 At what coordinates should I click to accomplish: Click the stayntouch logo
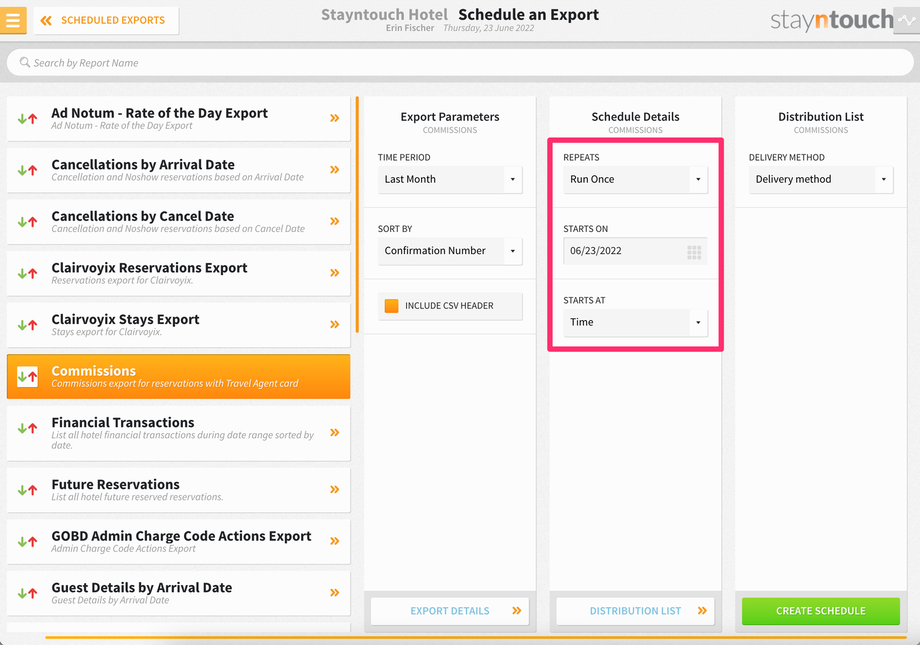pyautogui.click(x=831, y=21)
